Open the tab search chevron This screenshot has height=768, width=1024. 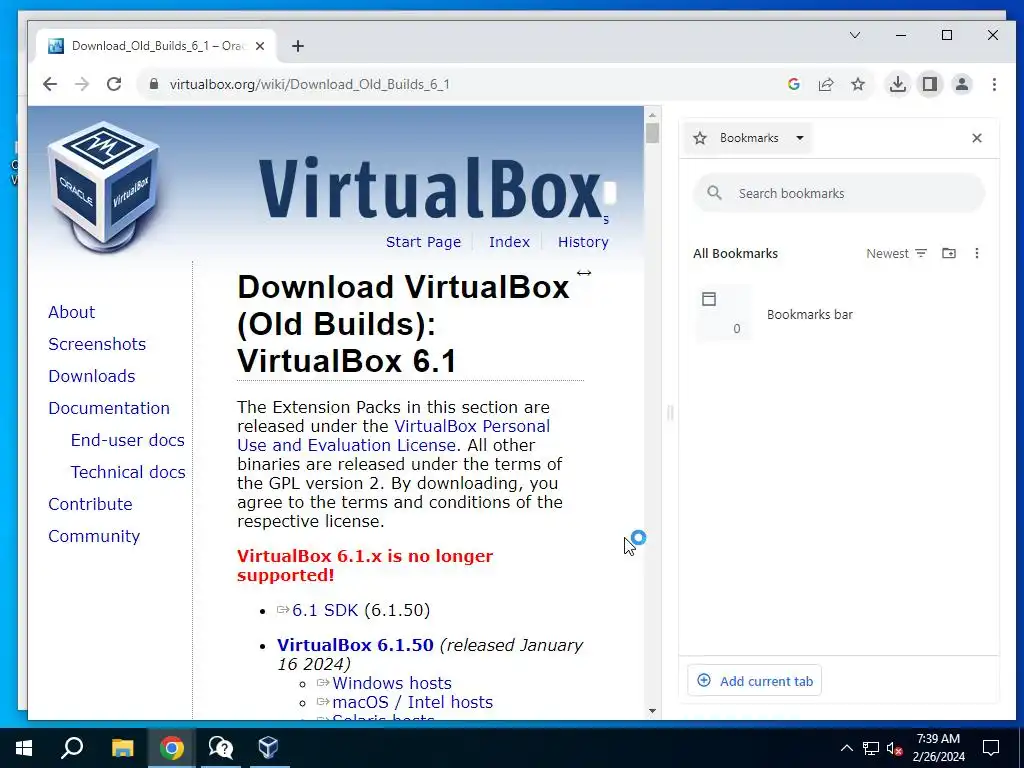[x=855, y=35]
